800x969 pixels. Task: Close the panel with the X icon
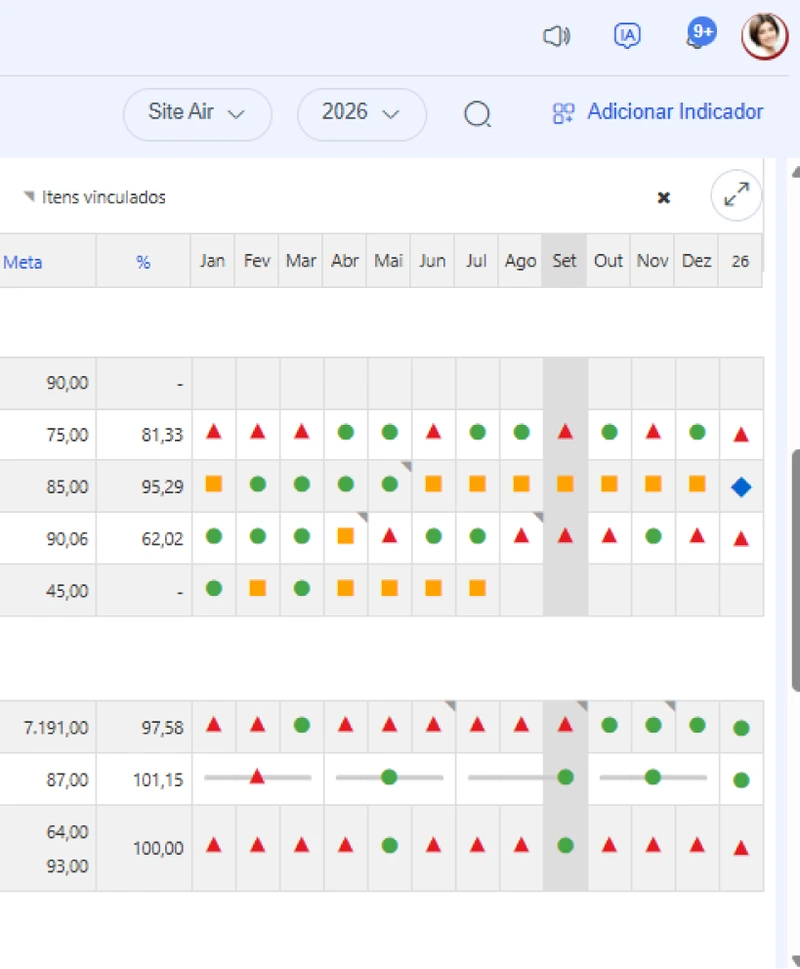point(663,198)
